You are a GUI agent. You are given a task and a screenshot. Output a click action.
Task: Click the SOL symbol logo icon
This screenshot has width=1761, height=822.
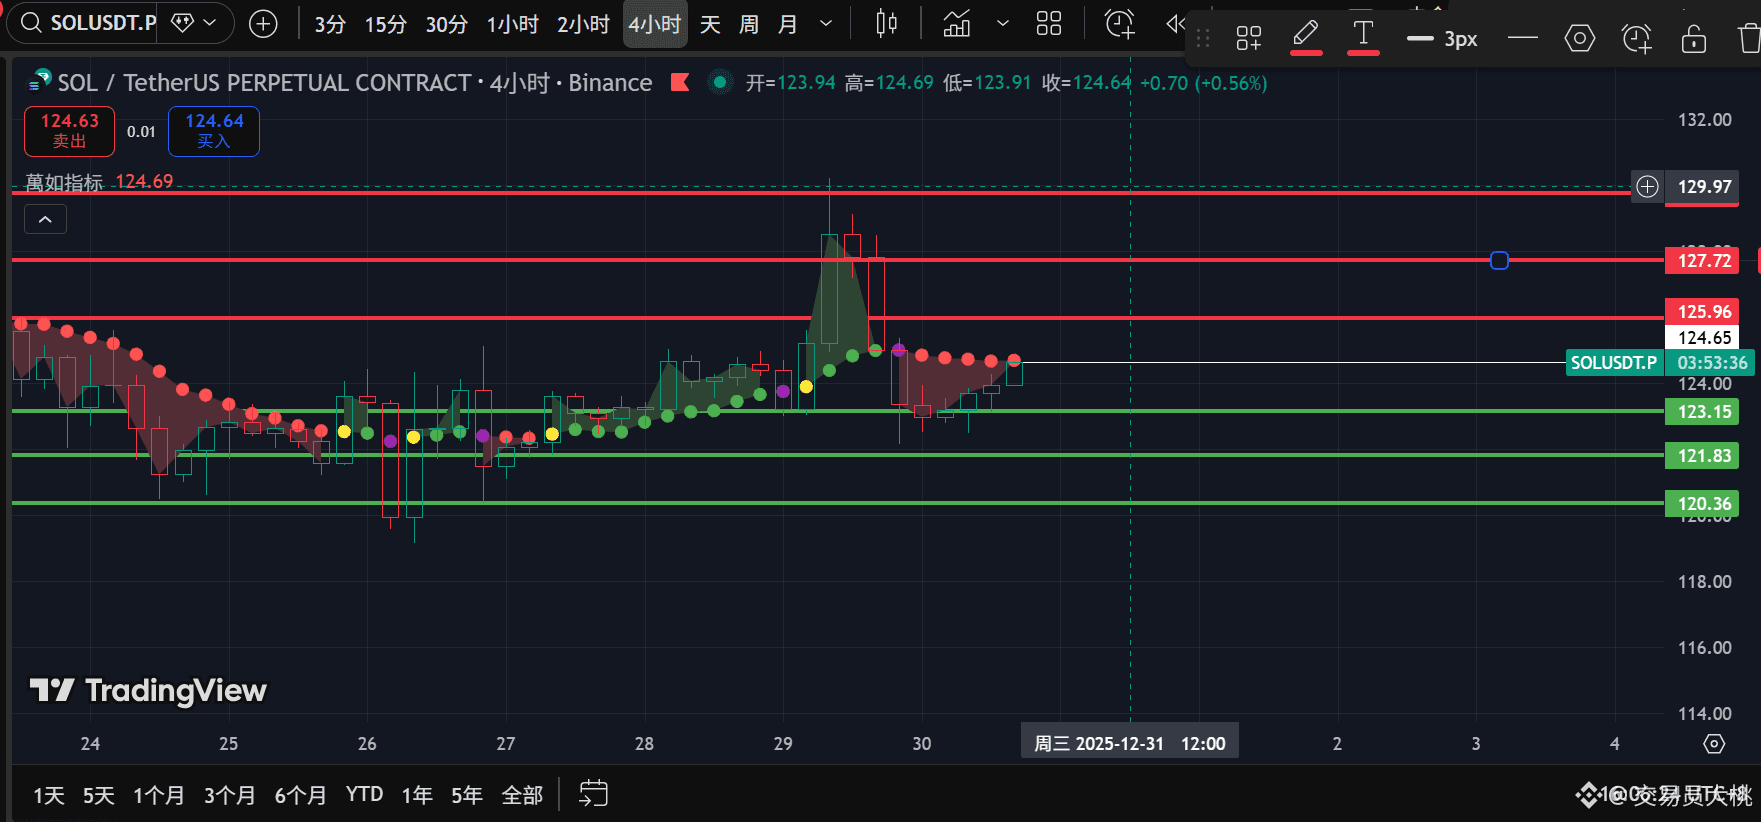(x=40, y=80)
